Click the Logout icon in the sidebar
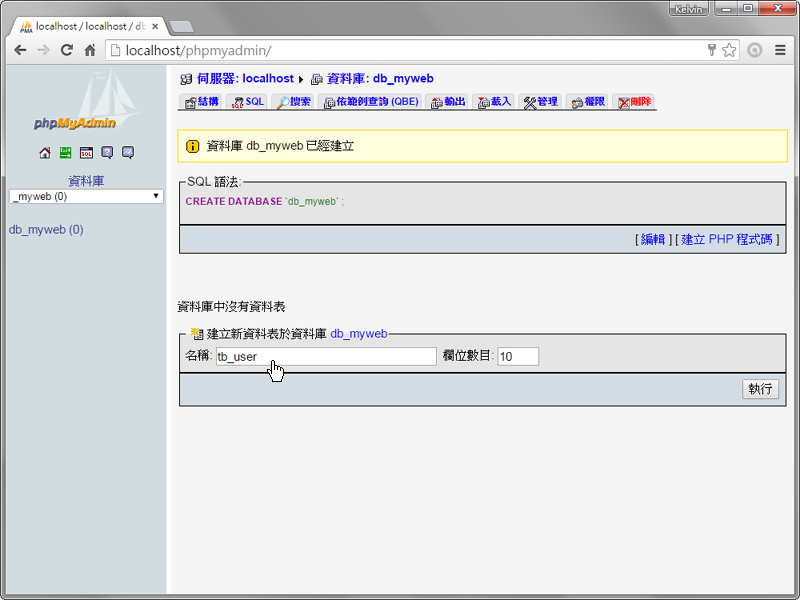 [x=65, y=152]
